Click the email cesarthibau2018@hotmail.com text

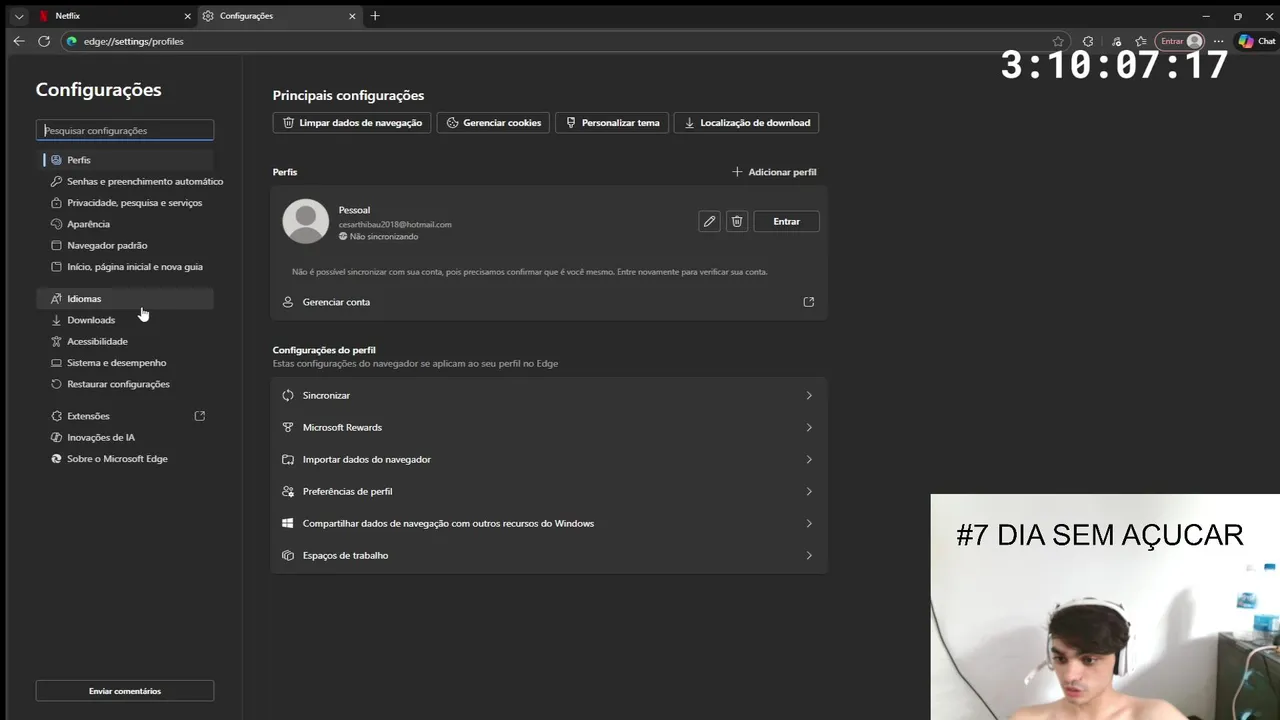click(x=395, y=225)
